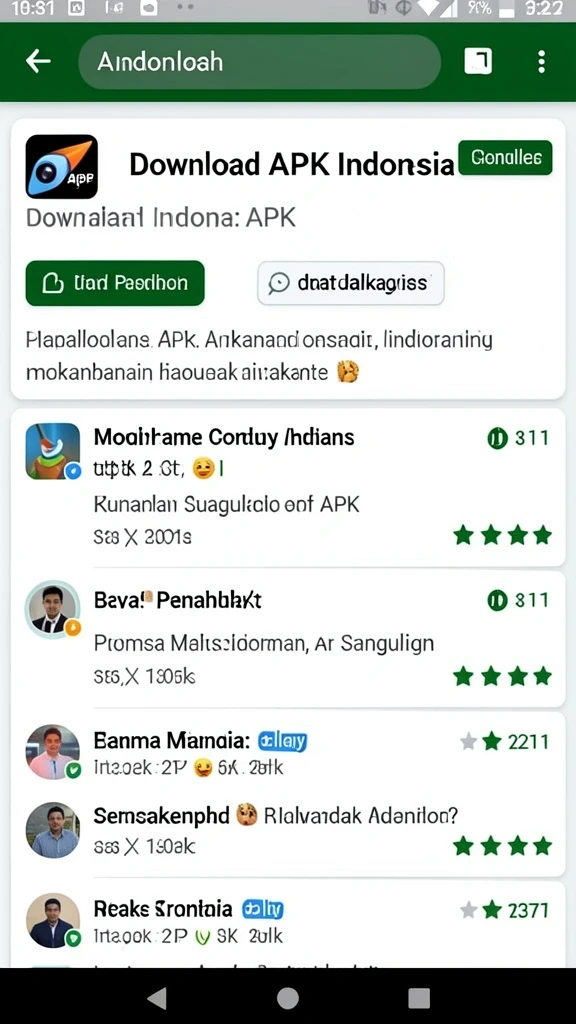The height and width of the screenshot is (1024, 576).
Task: Tap the white square icon in header
Action: pyautogui.click(x=478, y=61)
